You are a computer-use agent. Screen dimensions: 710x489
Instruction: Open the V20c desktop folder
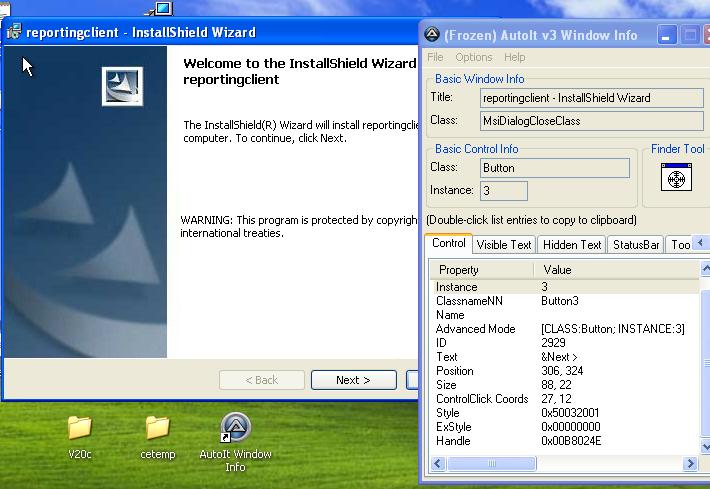[80, 437]
